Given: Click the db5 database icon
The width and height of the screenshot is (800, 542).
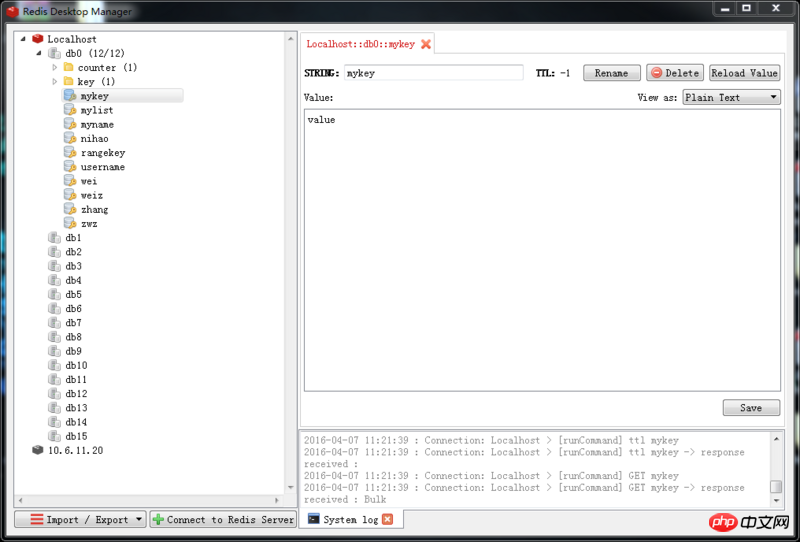Looking at the screenshot, I should [54, 294].
